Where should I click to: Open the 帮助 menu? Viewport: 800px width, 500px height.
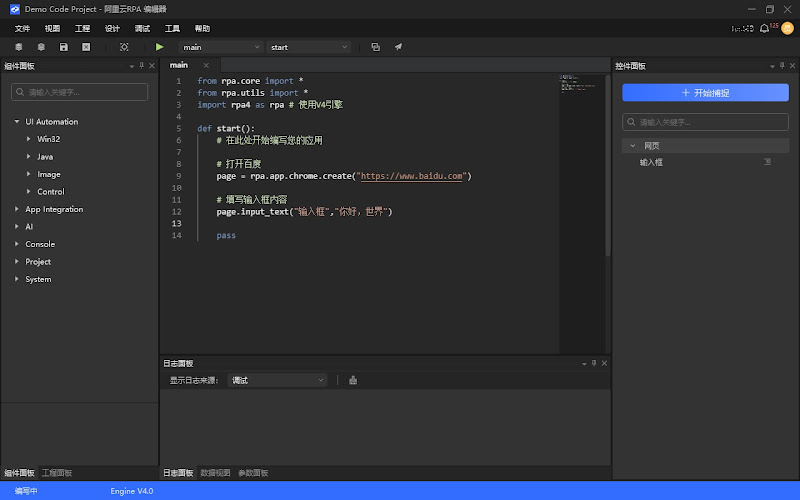pos(202,29)
